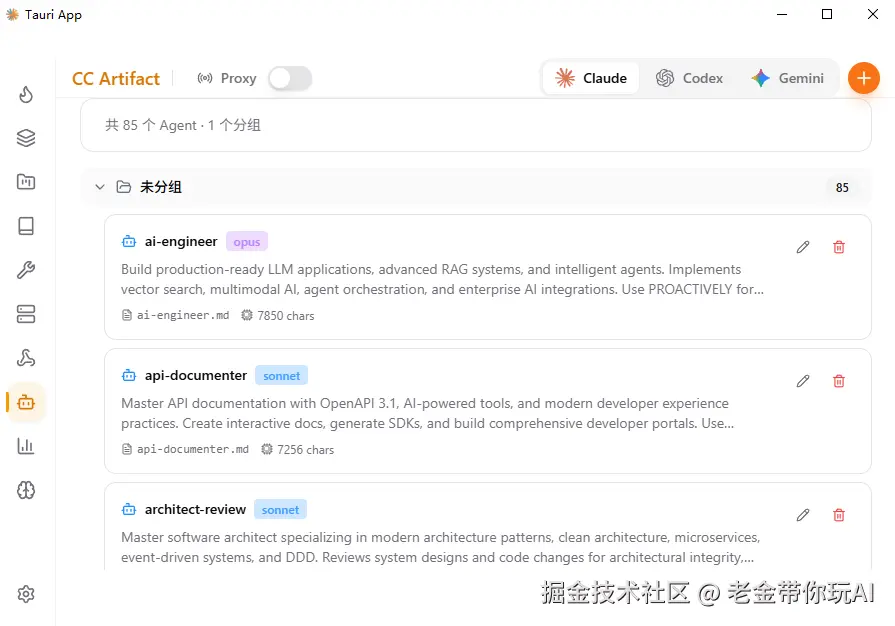Edit the ai-engineer agent
Viewport: 895px width, 626px height.
tap(803, 247)
